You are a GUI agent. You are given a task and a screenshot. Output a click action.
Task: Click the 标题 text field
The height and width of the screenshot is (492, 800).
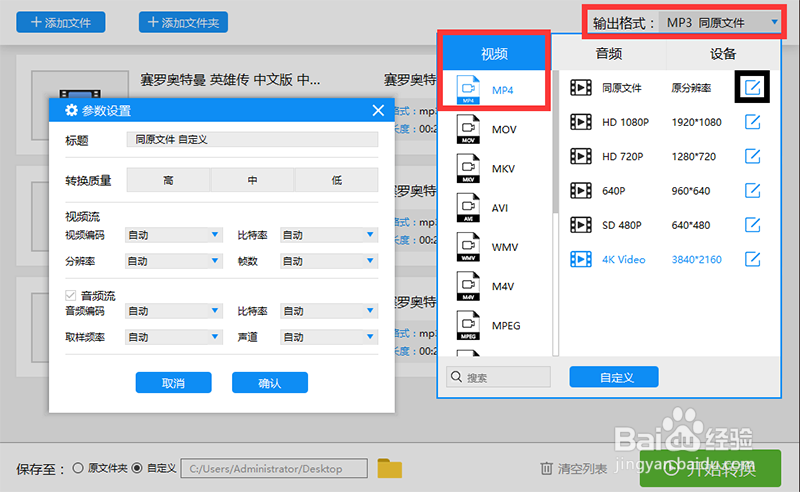click(x=253, y=139)
